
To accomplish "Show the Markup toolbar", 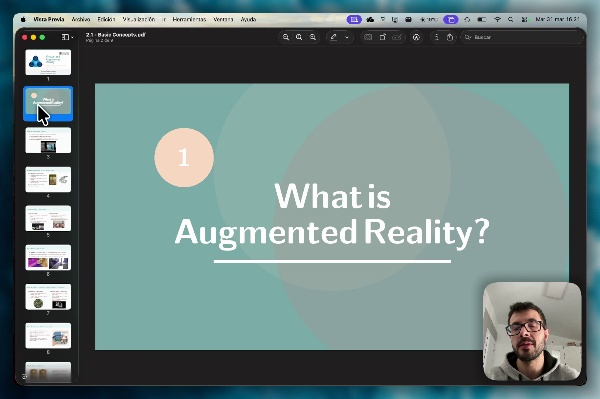I will tap(416, 37).
